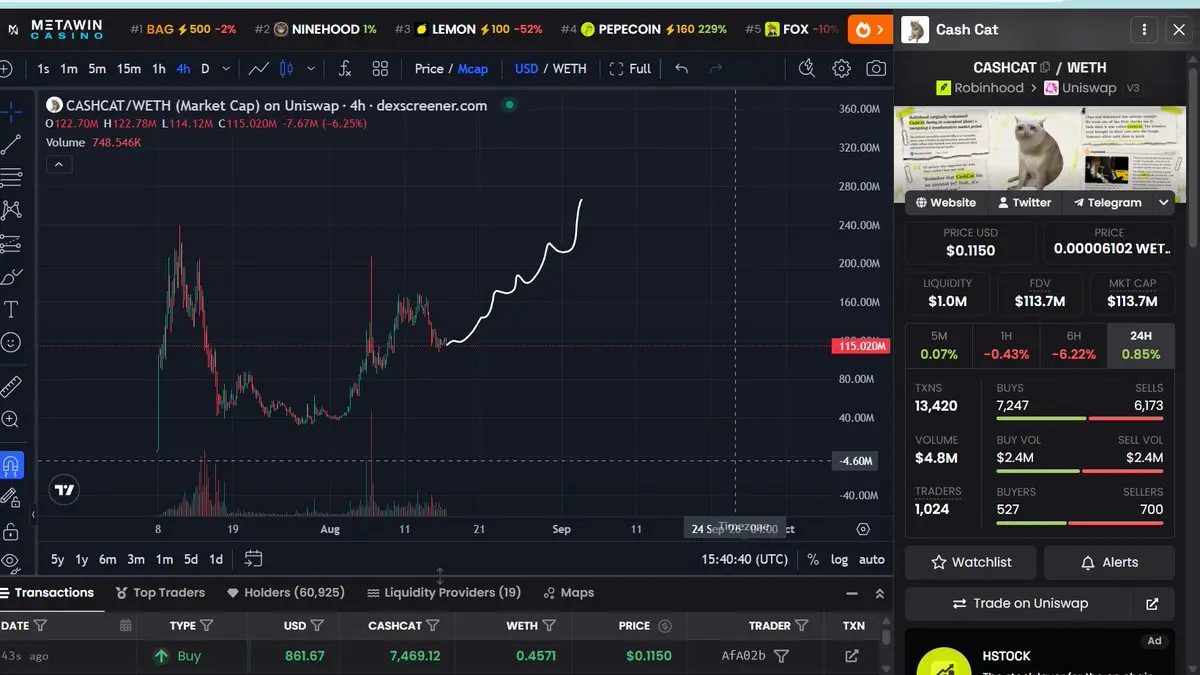Screen dimensions: 1200x675
Task: Toggle magnet snap mode
Action: 11,465
